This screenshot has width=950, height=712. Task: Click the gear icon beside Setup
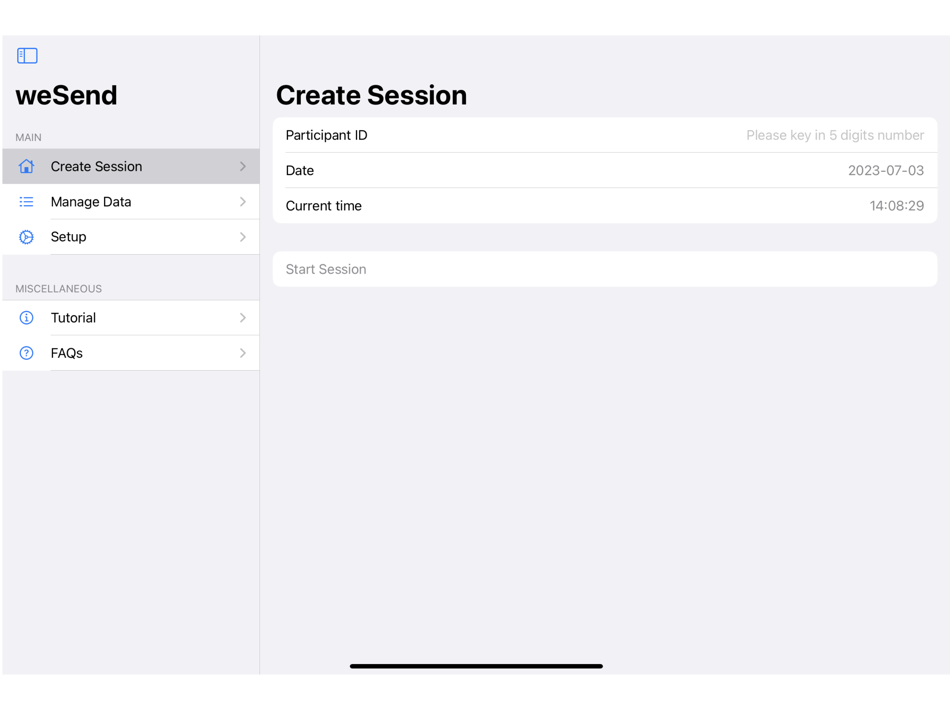coord(26,237)
